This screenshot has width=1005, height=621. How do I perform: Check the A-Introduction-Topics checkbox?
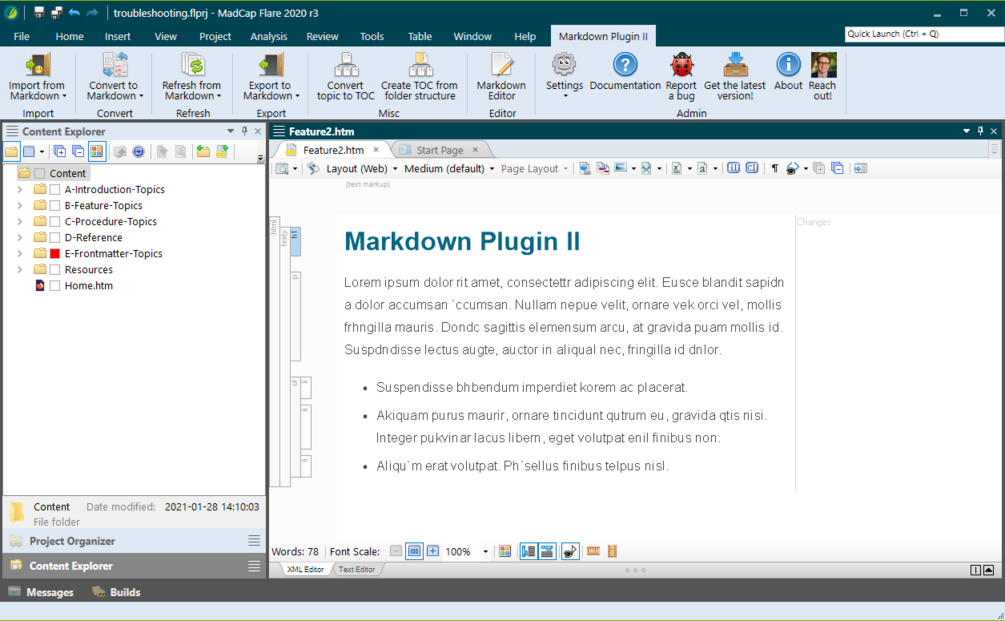55,190
